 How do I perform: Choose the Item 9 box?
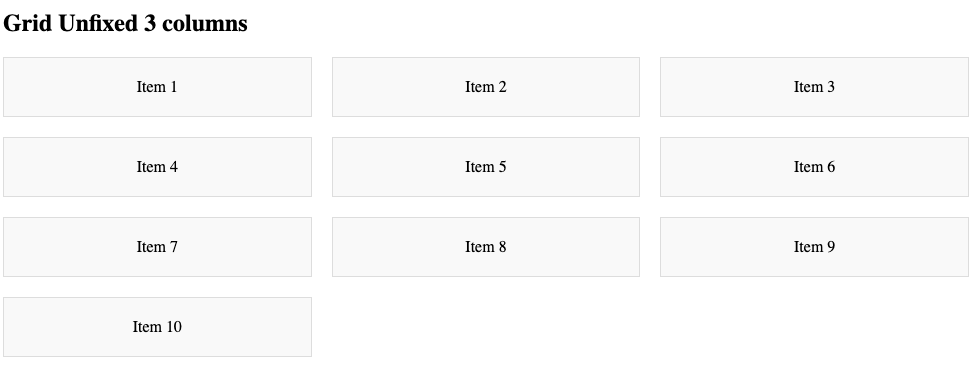tap(814, 247)
